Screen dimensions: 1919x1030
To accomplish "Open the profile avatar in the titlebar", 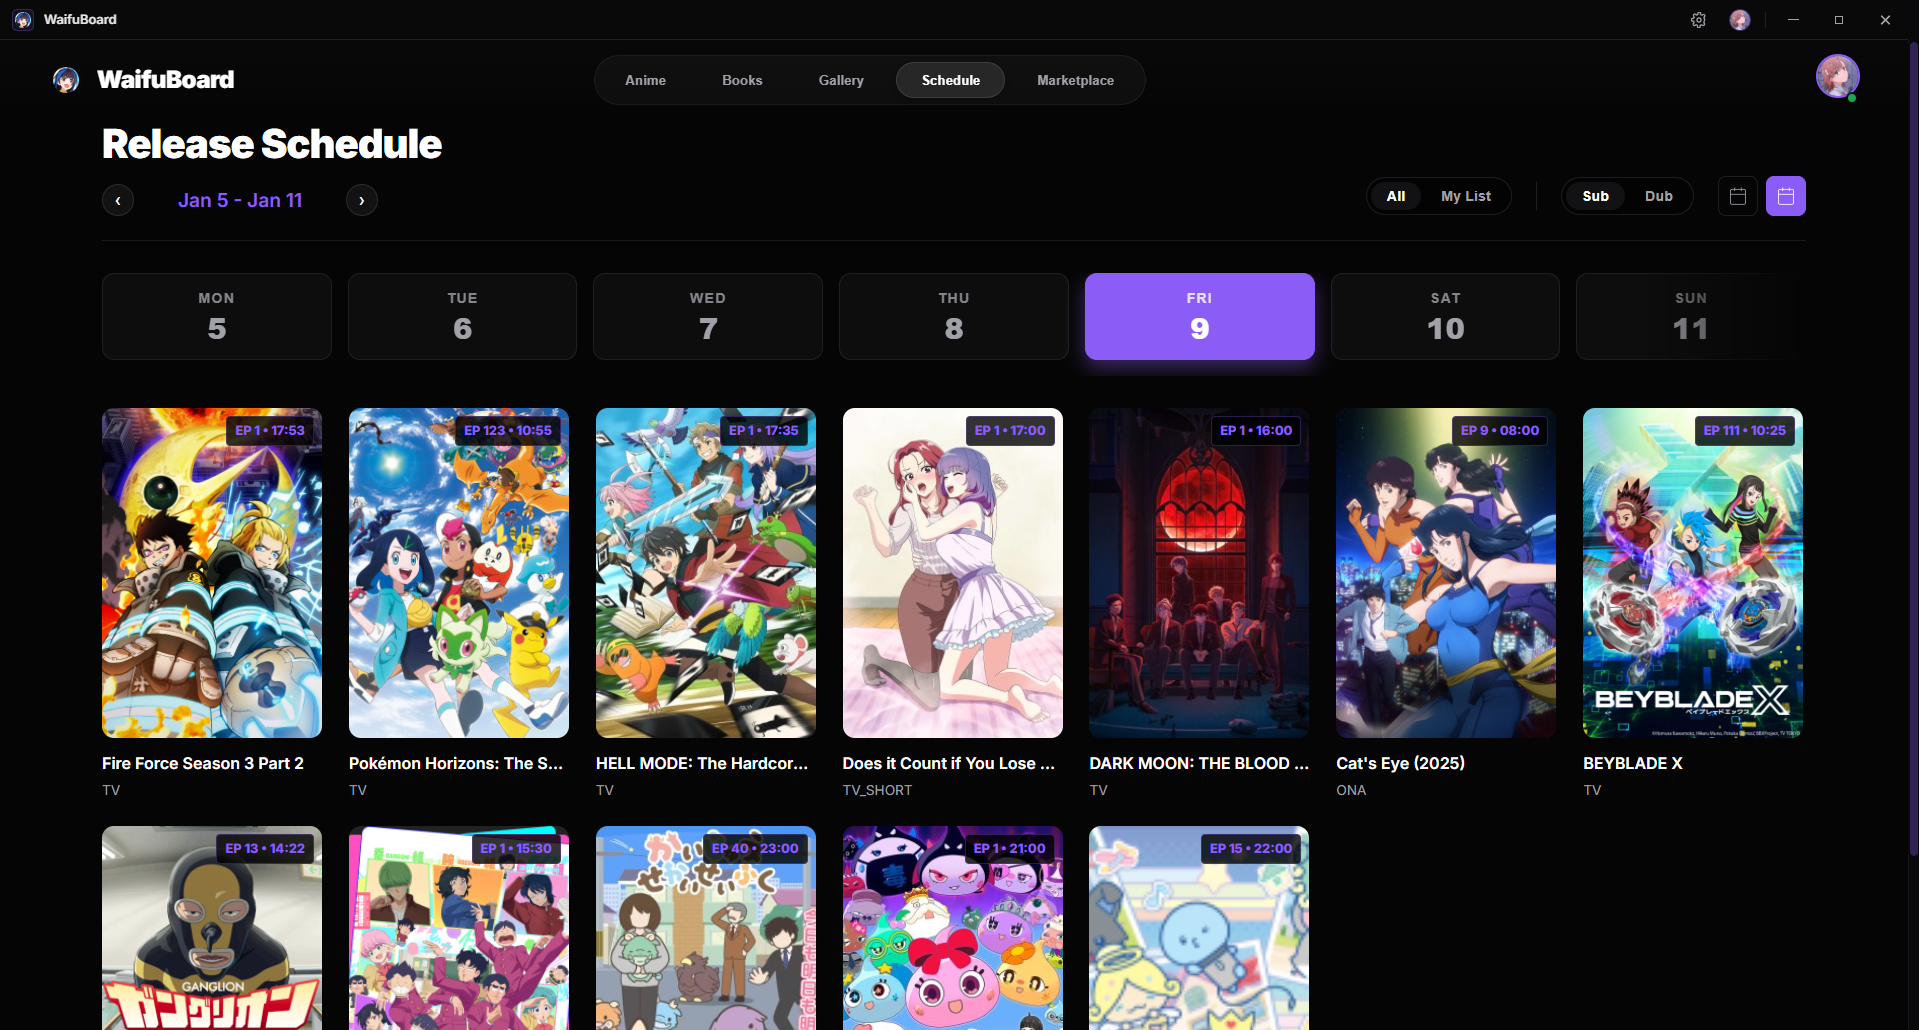I will (x=1740, y=20).
